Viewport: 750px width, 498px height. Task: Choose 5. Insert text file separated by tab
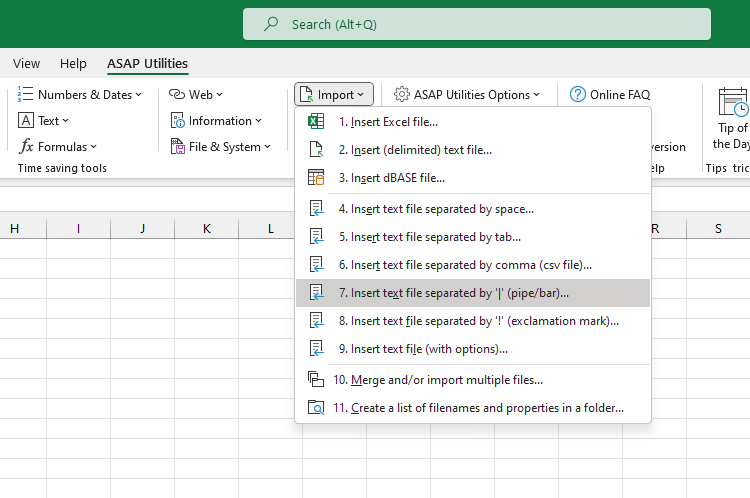[x=473, y=236]
